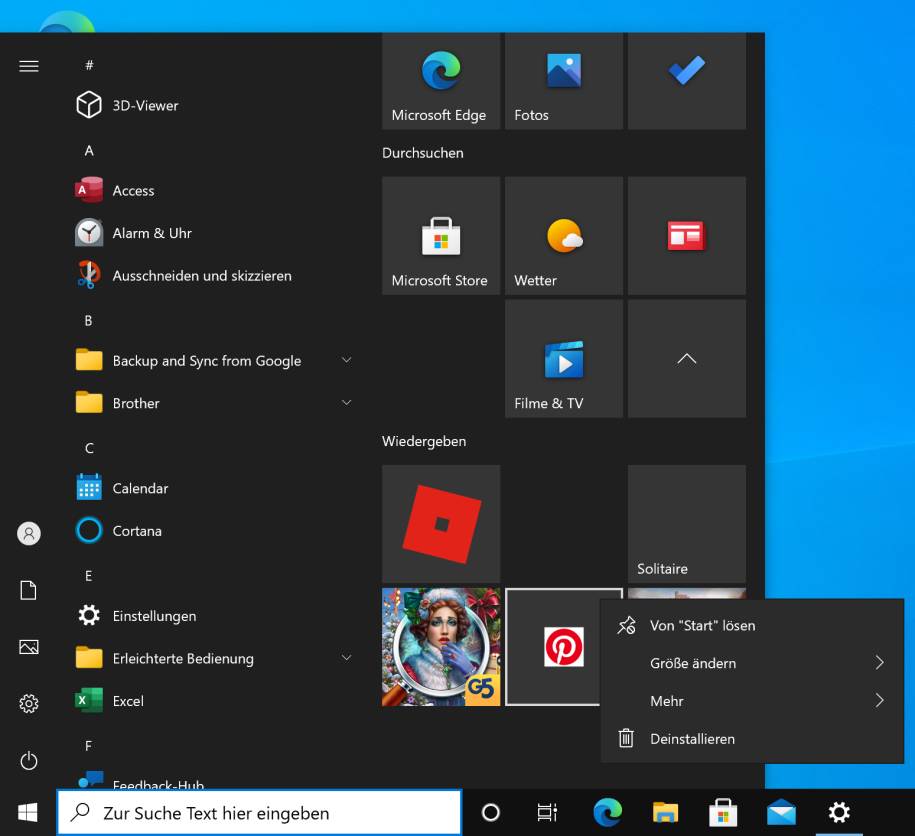The image size is (915, 836).
Task: Open the red Roblox tile
Action: (441, 524)
